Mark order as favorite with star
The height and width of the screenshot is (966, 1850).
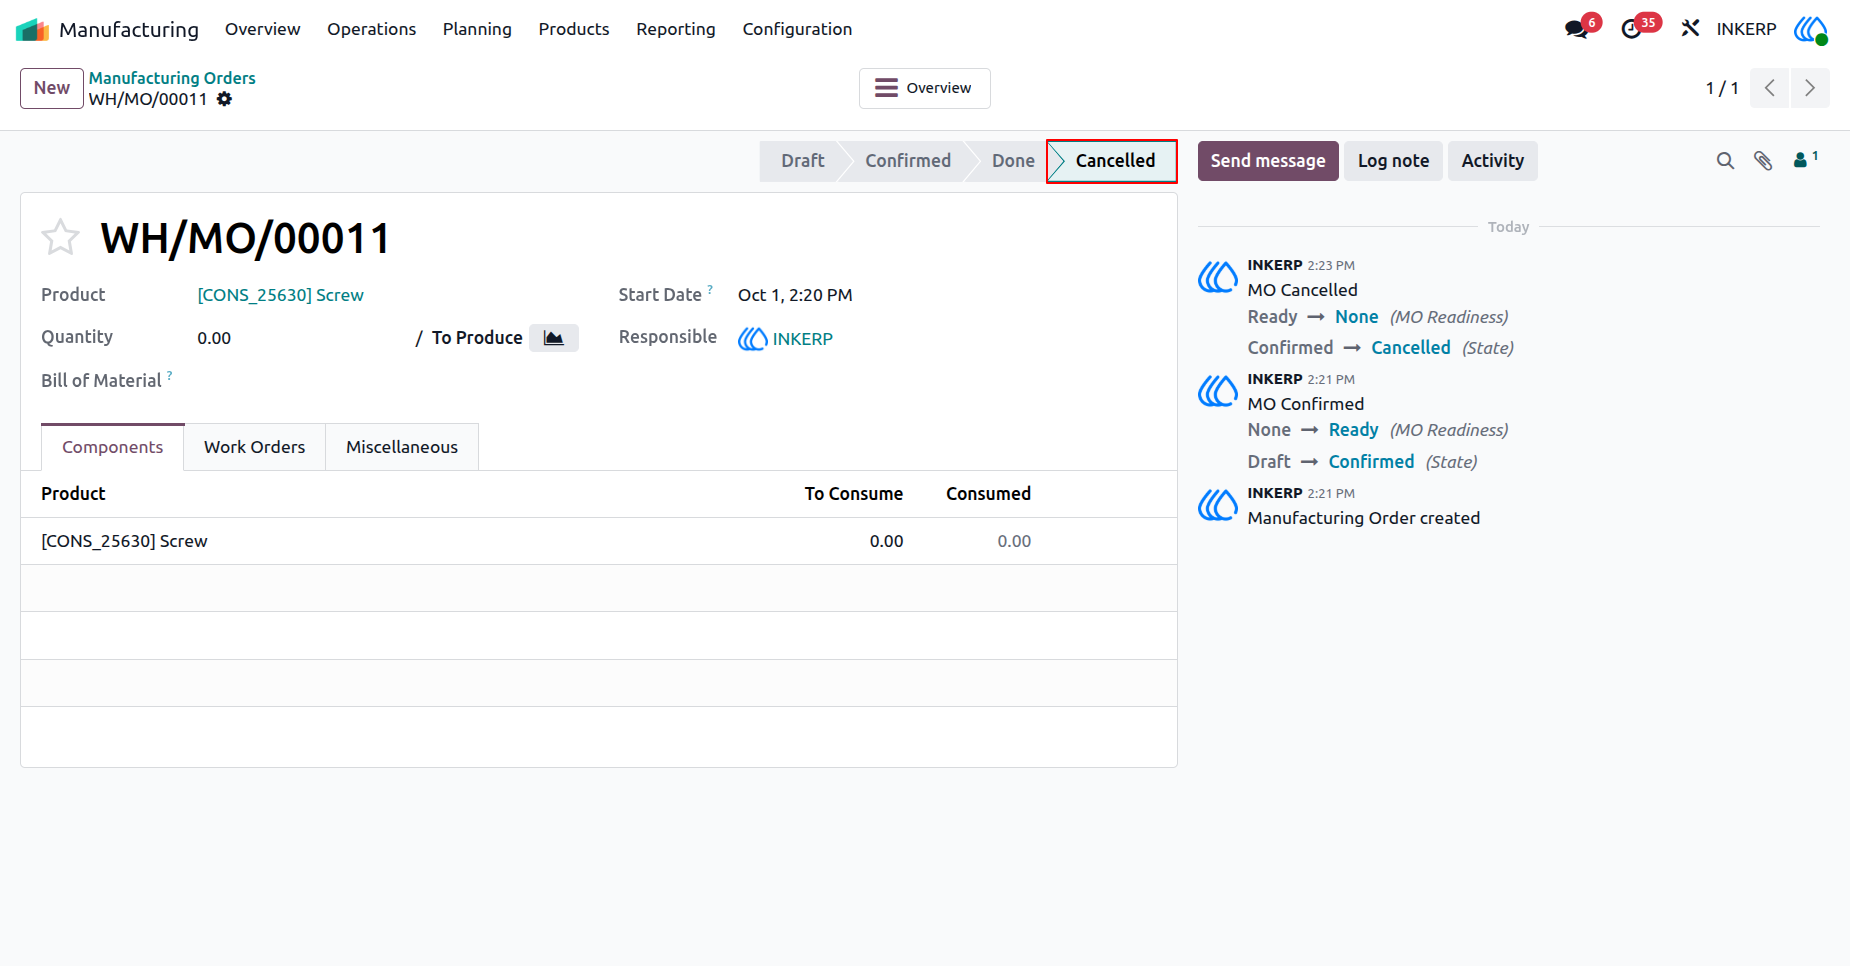(x=60, y=237)
